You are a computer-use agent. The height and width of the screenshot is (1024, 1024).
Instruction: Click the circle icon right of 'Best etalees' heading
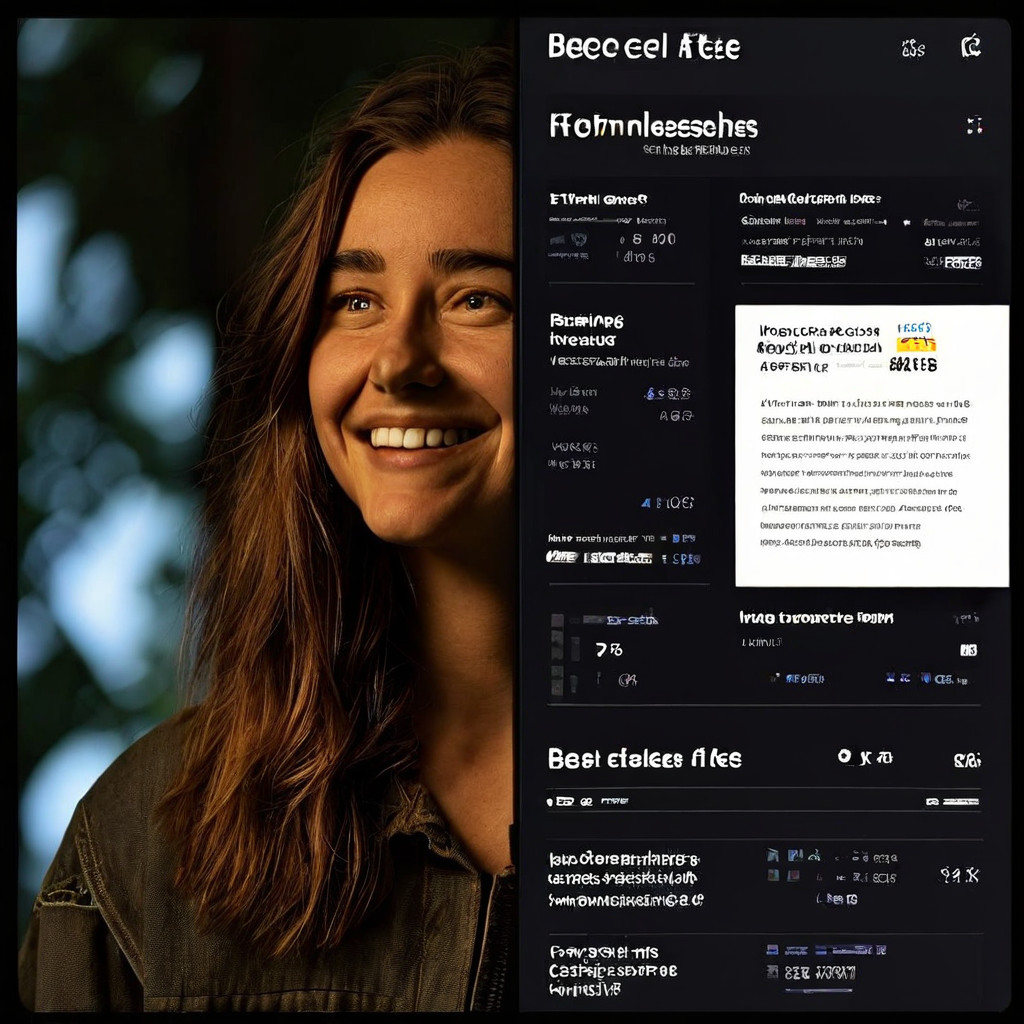point(846,758)
